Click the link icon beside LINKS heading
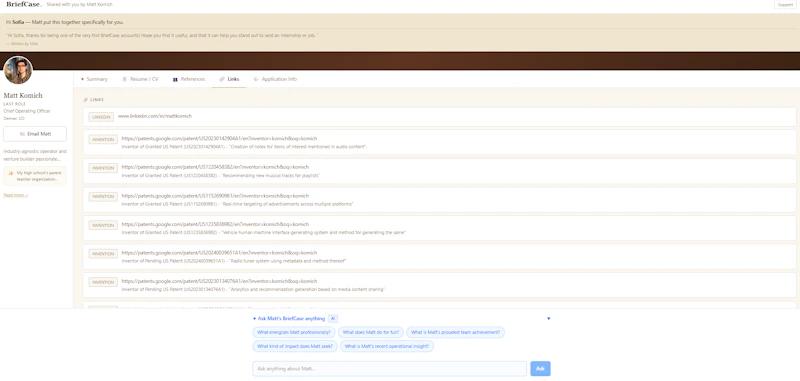Viewport: 800px width, 381px height. click(x=85, y=100)
